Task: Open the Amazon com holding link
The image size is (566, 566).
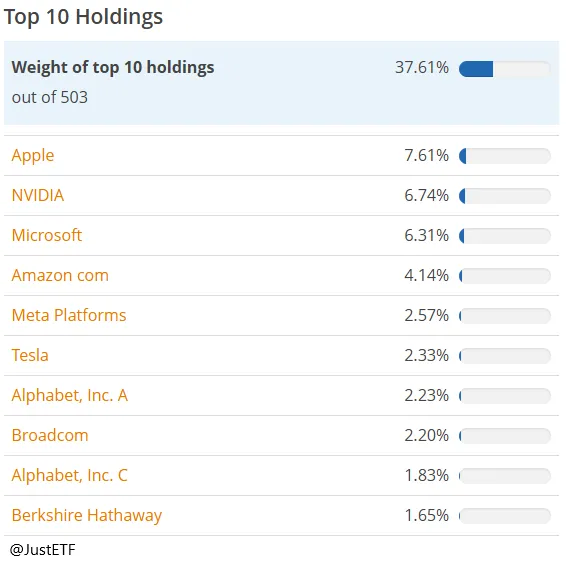Action: 60,275
